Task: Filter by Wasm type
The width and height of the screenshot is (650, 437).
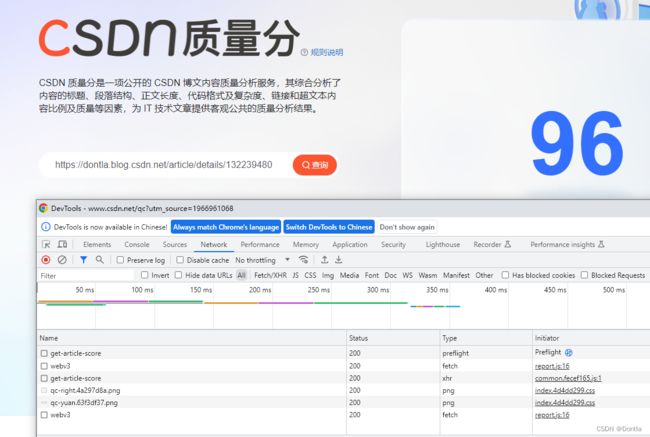Action: coord(428,275)
